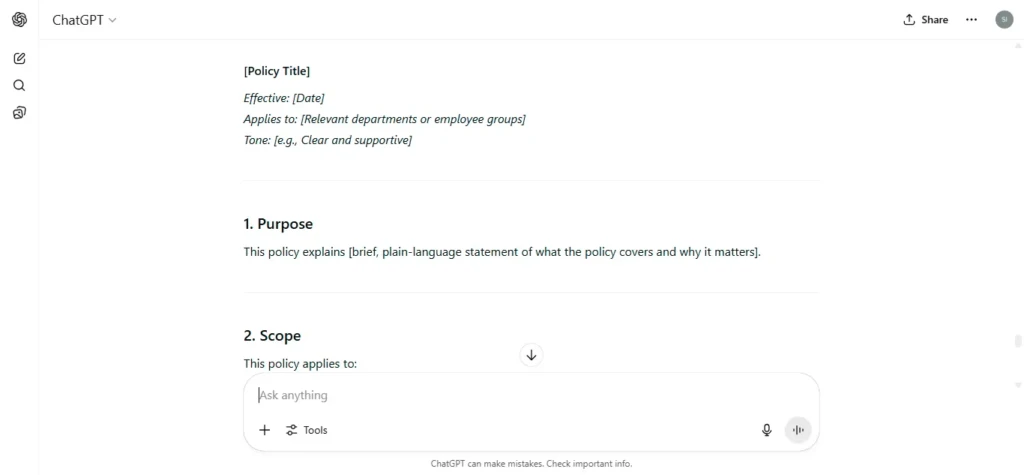Open the Tools menu in composer
Image resolution: width=1024 pixels, height=475 pixels.
click(306, 430)
